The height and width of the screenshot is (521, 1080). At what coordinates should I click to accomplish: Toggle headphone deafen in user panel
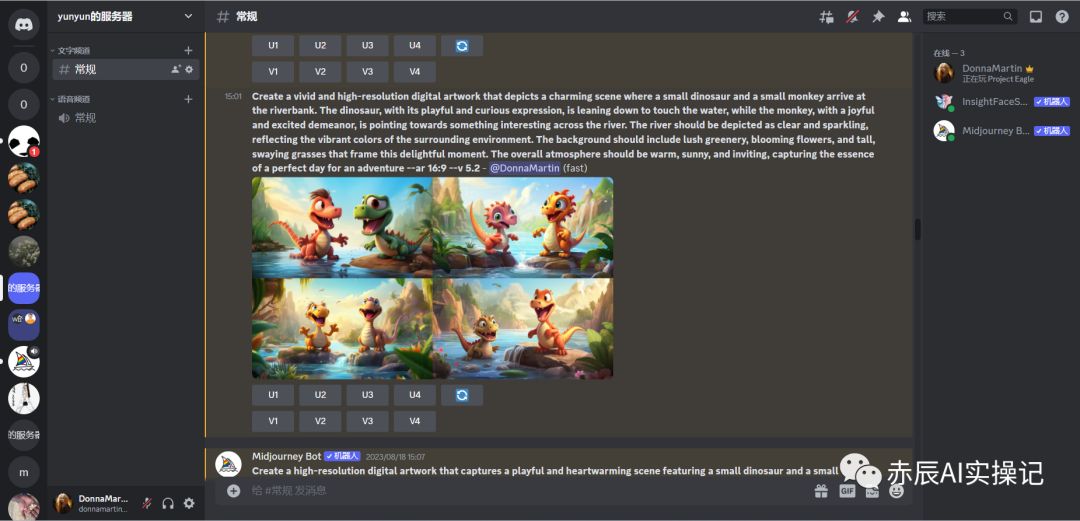(x=168, y=503)
